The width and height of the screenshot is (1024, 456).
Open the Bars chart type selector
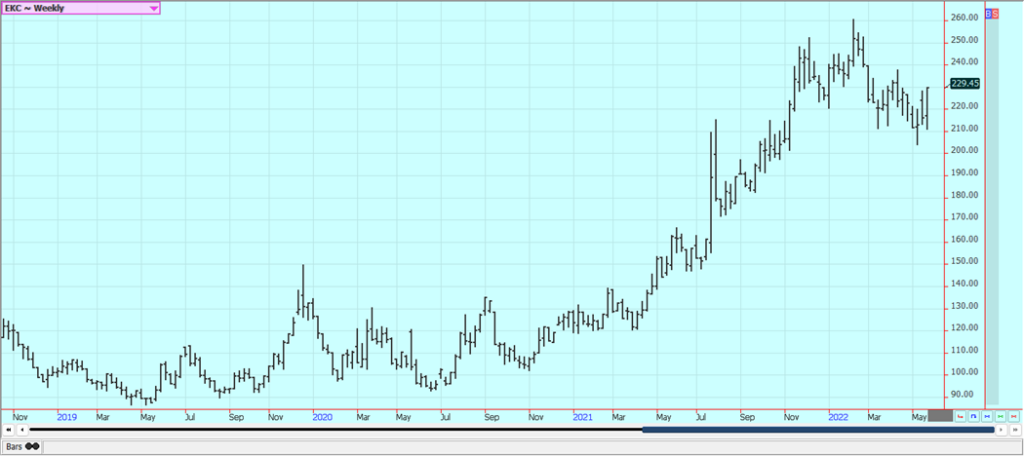(x=22, y=447)
